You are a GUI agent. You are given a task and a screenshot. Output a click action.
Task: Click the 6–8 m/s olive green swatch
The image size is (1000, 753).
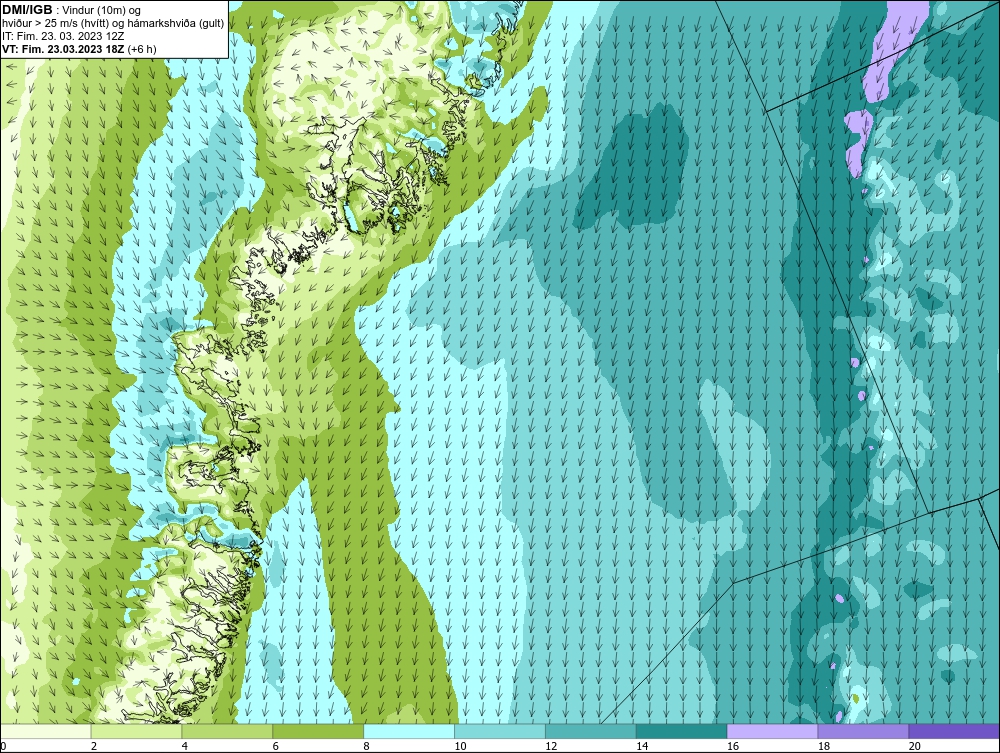(x=318, y=731)
